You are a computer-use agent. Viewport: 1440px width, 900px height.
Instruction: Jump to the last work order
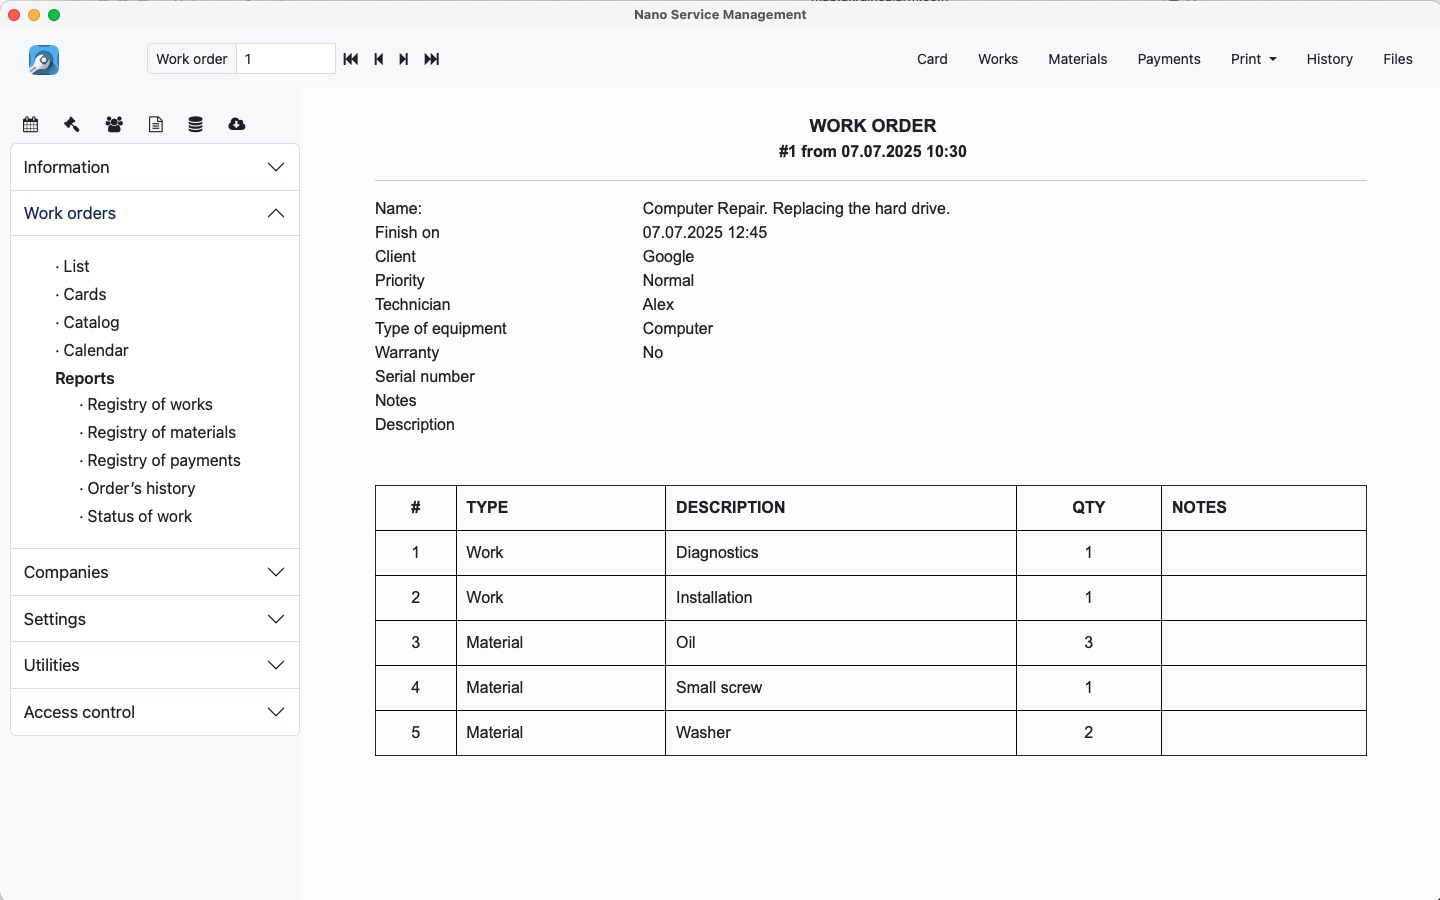tap(432, 59)
